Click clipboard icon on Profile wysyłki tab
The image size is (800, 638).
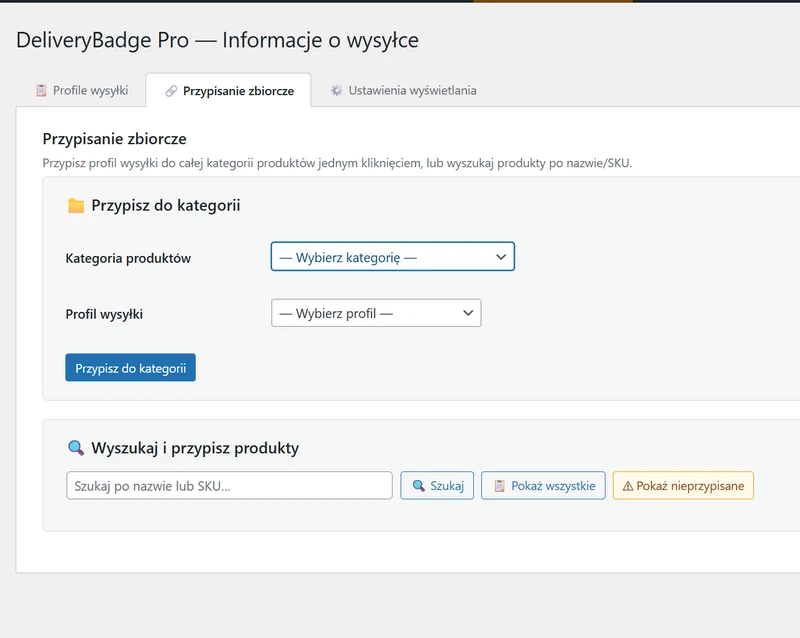click(x=41, y=90)
